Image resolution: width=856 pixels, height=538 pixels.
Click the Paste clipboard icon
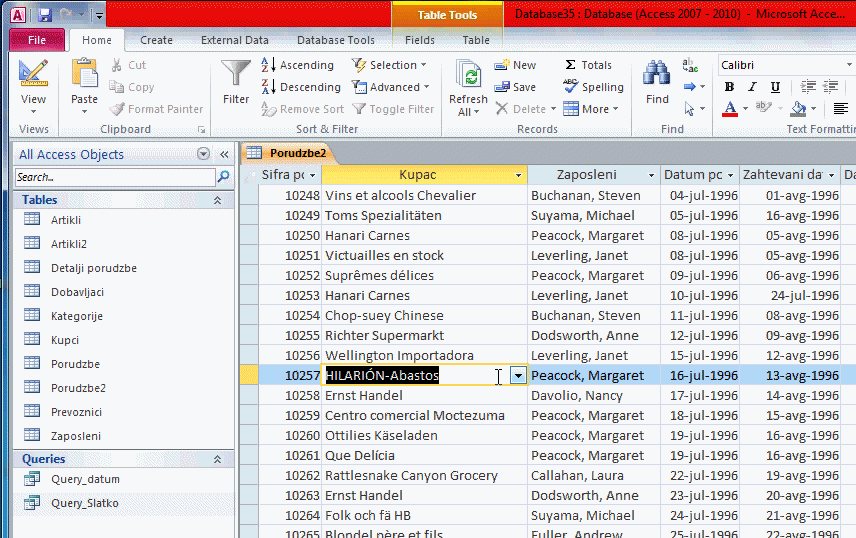(84, 73)
